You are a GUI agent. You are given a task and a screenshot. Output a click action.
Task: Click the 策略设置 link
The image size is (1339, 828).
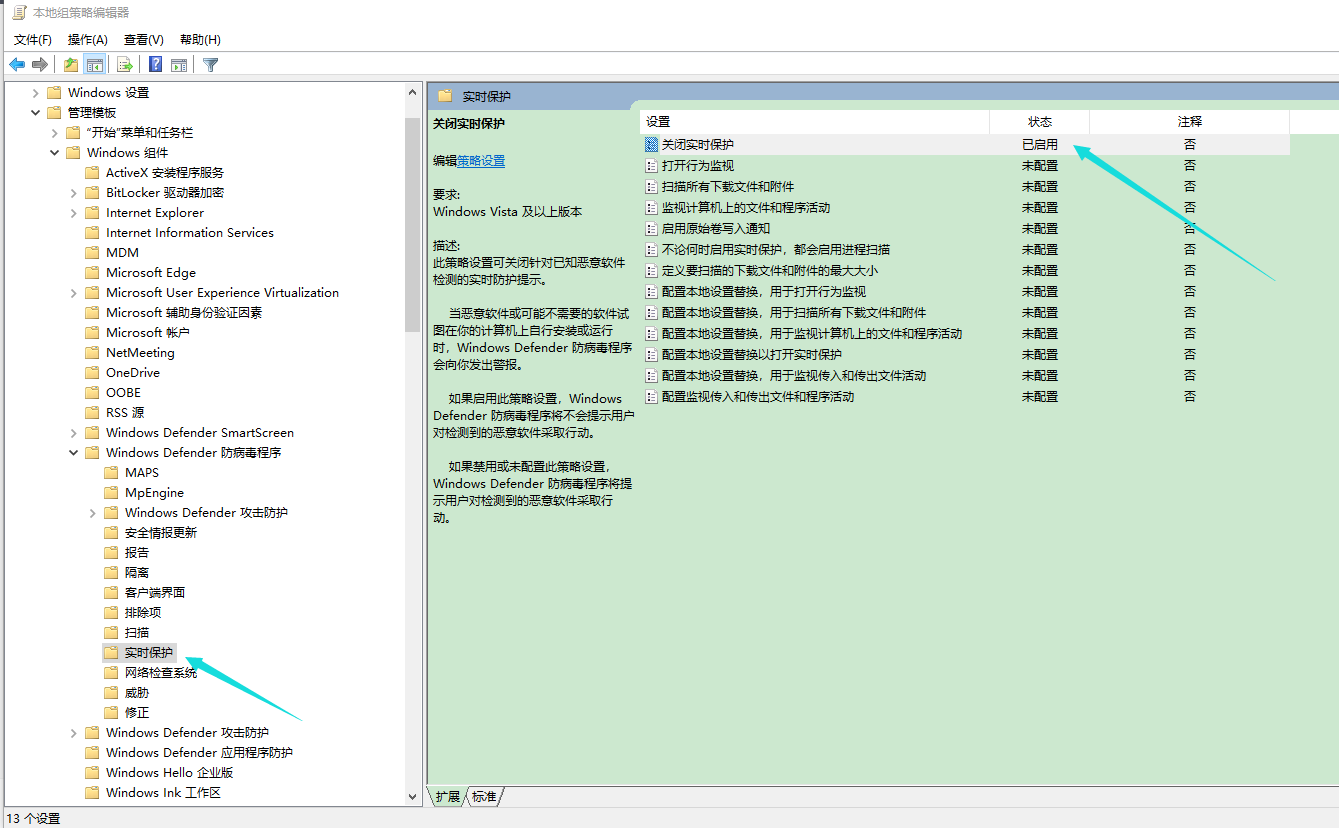click(x=481, y=161)
